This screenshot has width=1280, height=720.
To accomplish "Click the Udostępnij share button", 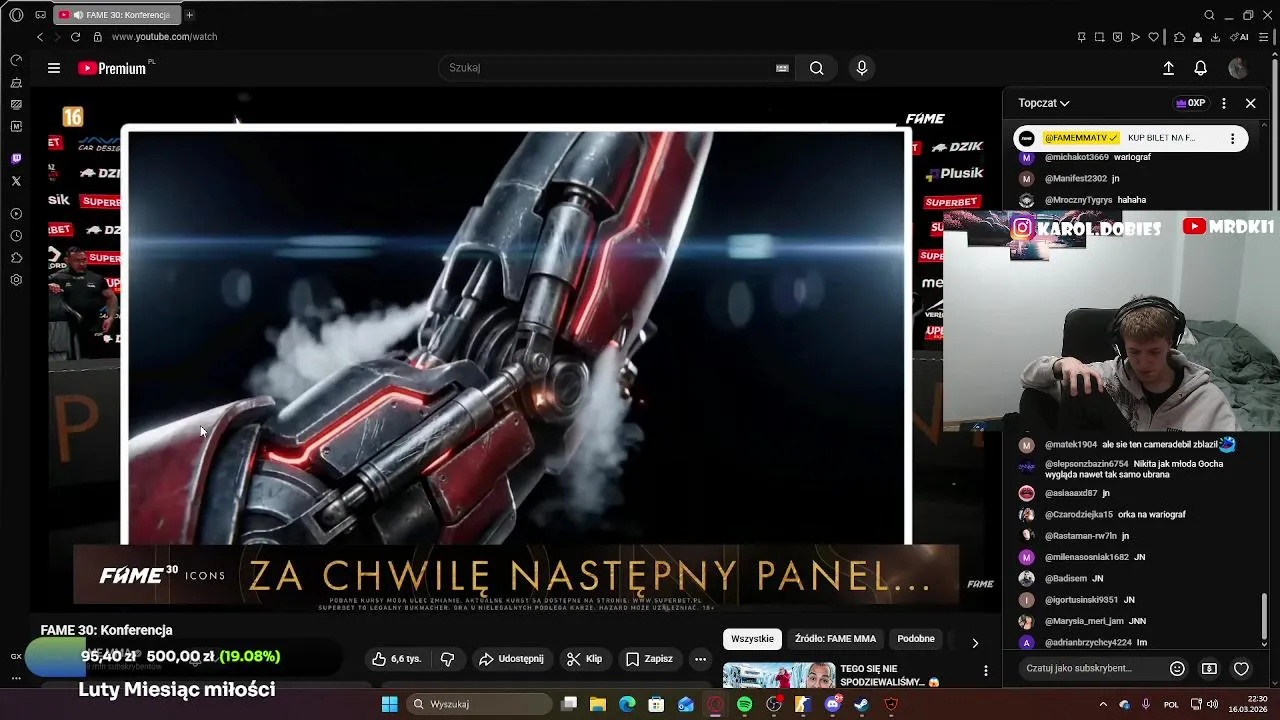I will tap(511, 659).
